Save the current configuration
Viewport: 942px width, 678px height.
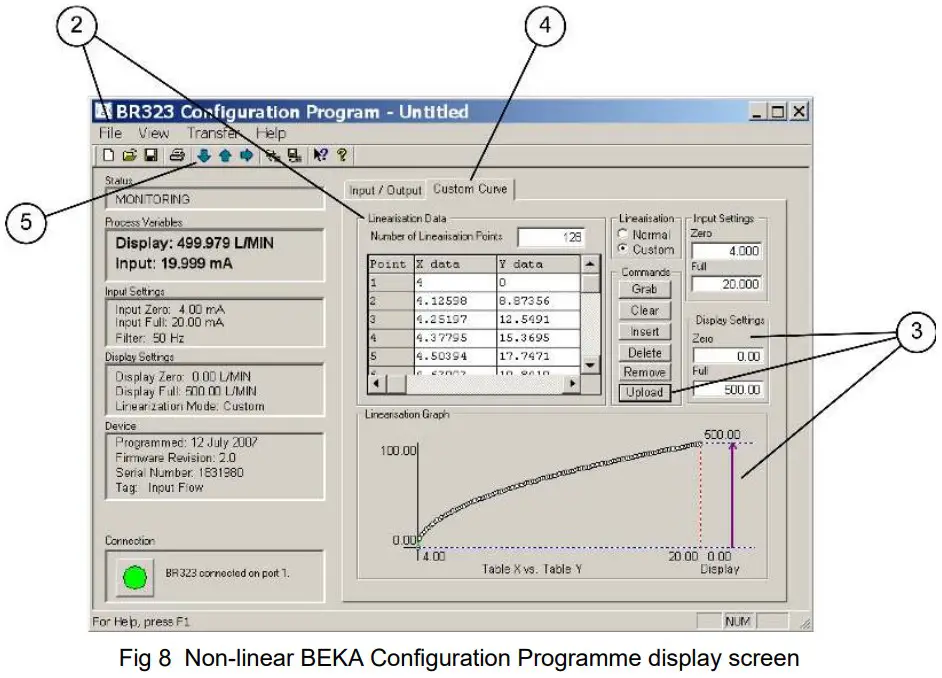(150, 155)
